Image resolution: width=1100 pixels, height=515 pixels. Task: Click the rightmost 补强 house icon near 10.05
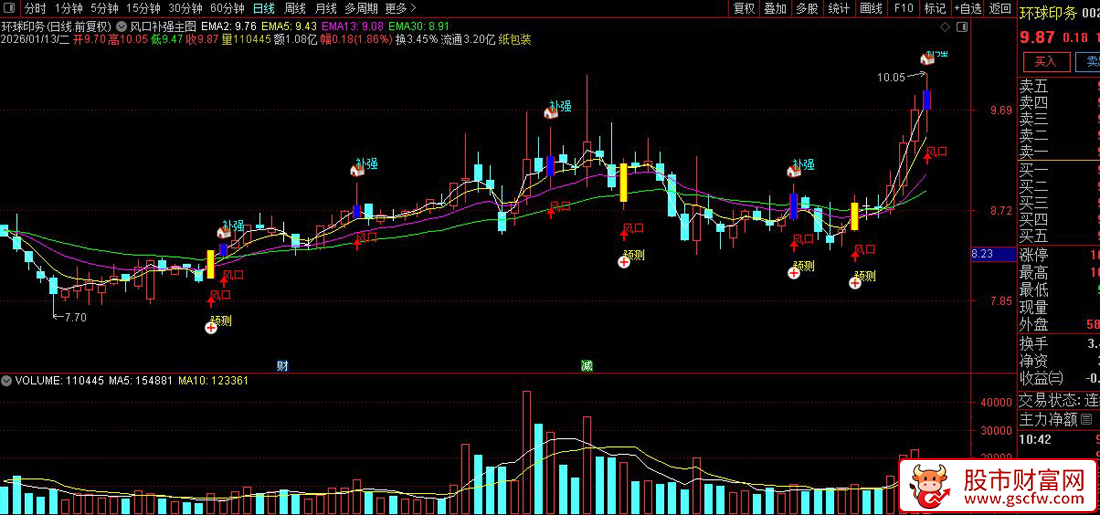tap(928, 59)
